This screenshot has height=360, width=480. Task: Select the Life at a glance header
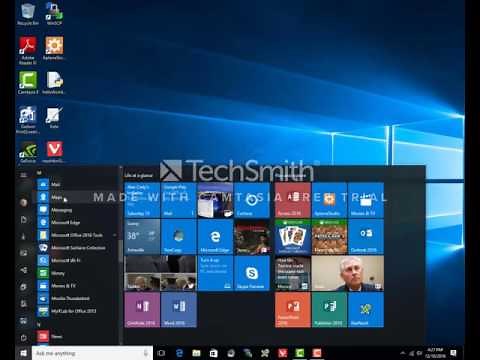[139, 175]
